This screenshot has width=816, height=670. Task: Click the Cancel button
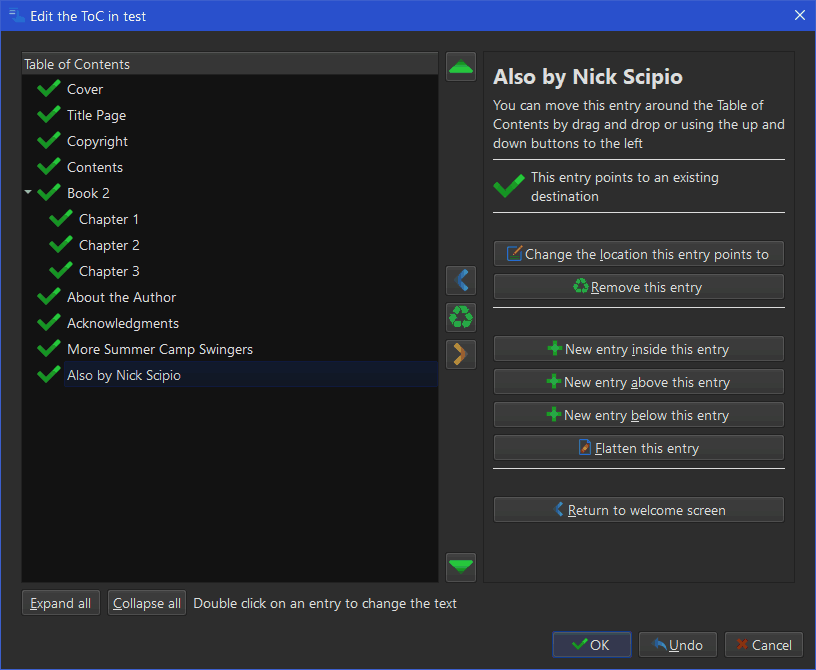point(764,645)
